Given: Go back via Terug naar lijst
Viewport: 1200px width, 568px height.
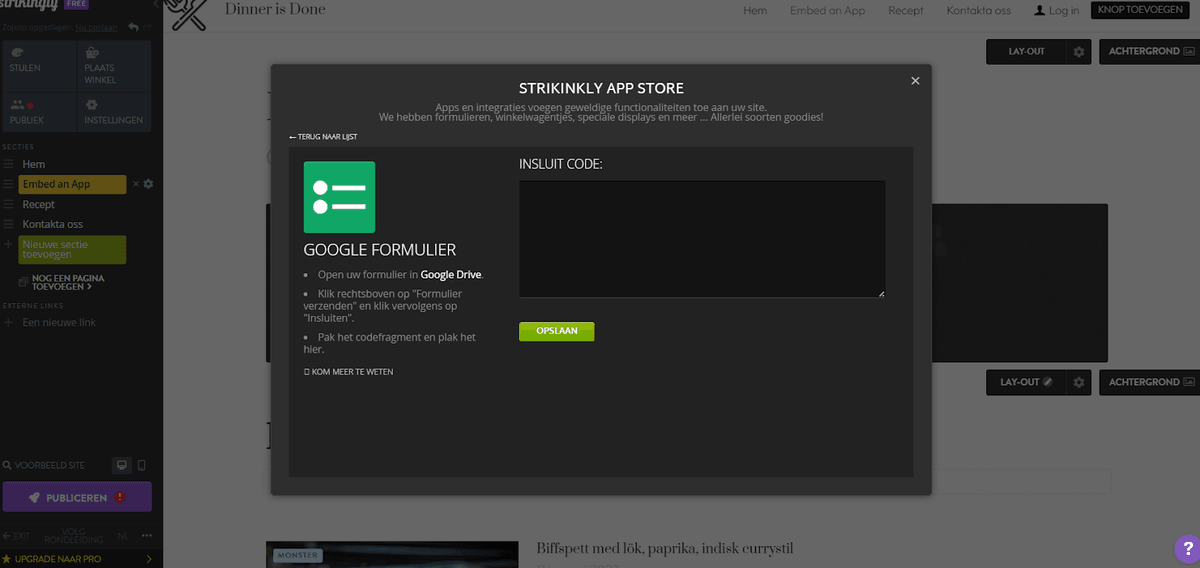Looking at the screenshot, I should [x=323, y=136].
